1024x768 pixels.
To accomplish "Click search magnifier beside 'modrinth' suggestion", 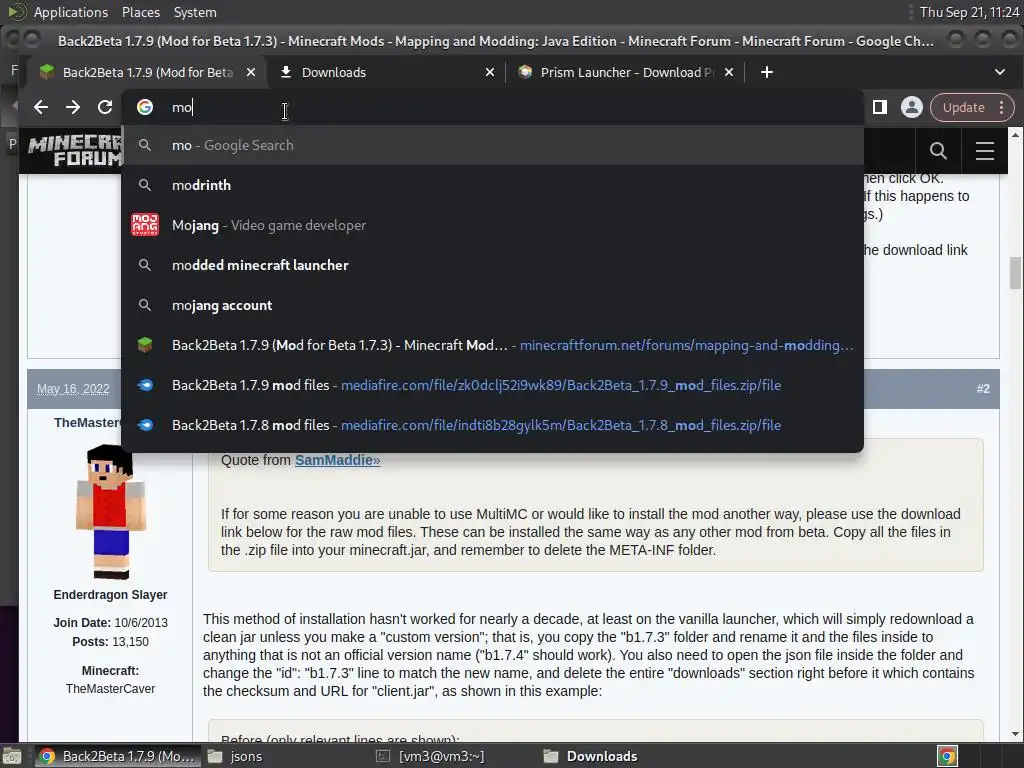I will coord(145,185).
